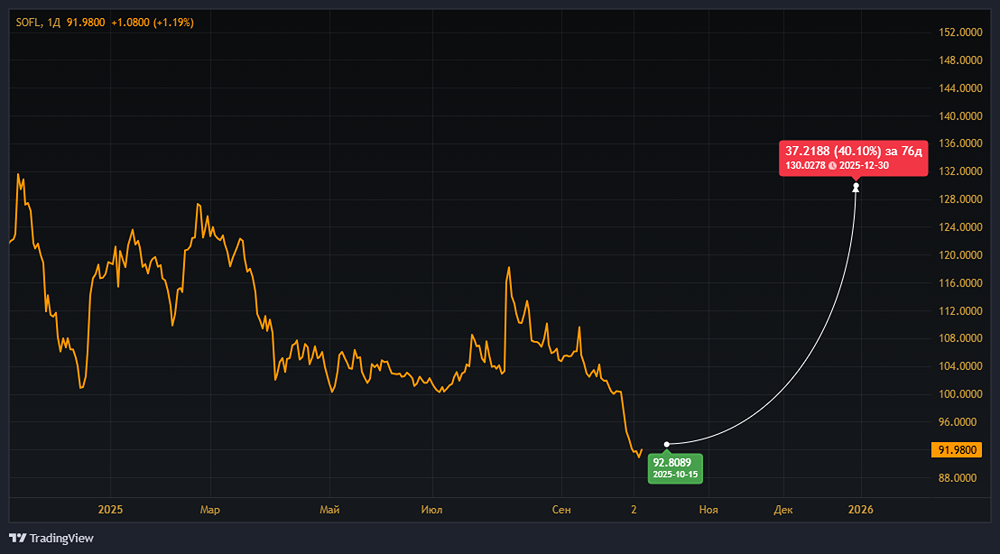1000x554 pixels.
Task: Click the 112.0000 price axis label
Action: click(960, 311)
